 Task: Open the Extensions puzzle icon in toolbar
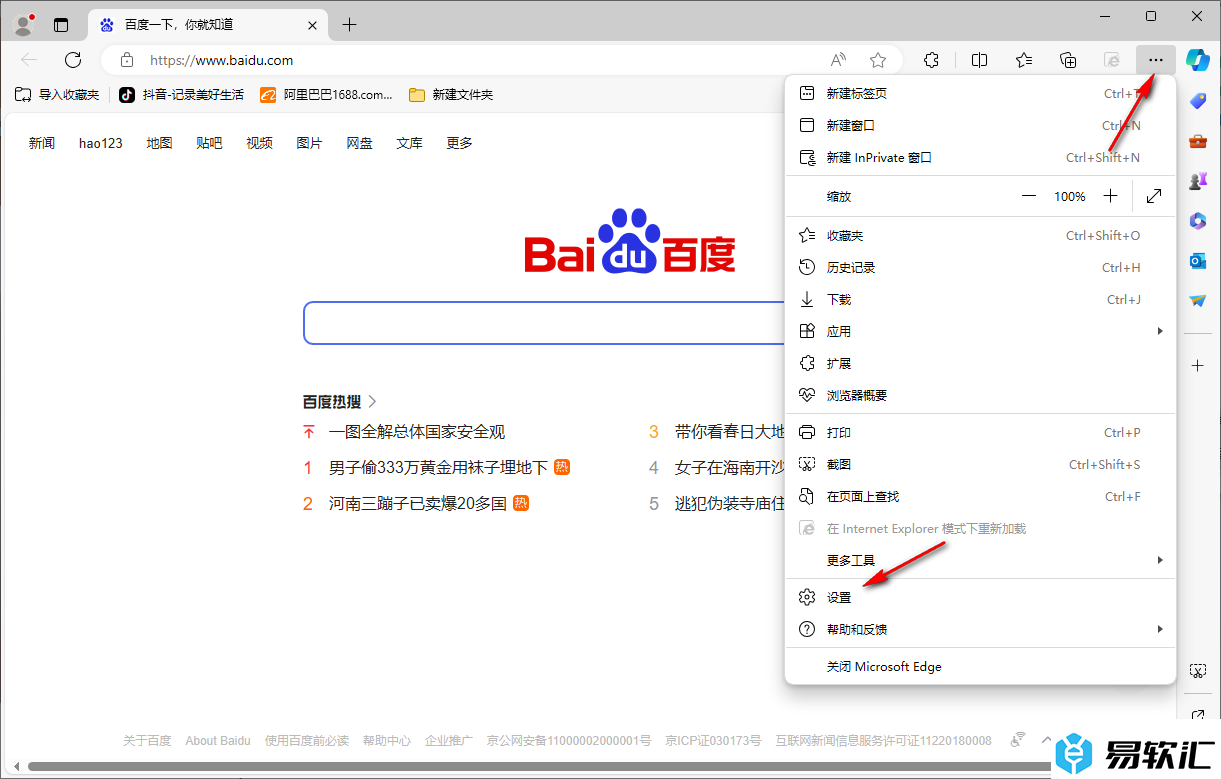tap(931, 60)
